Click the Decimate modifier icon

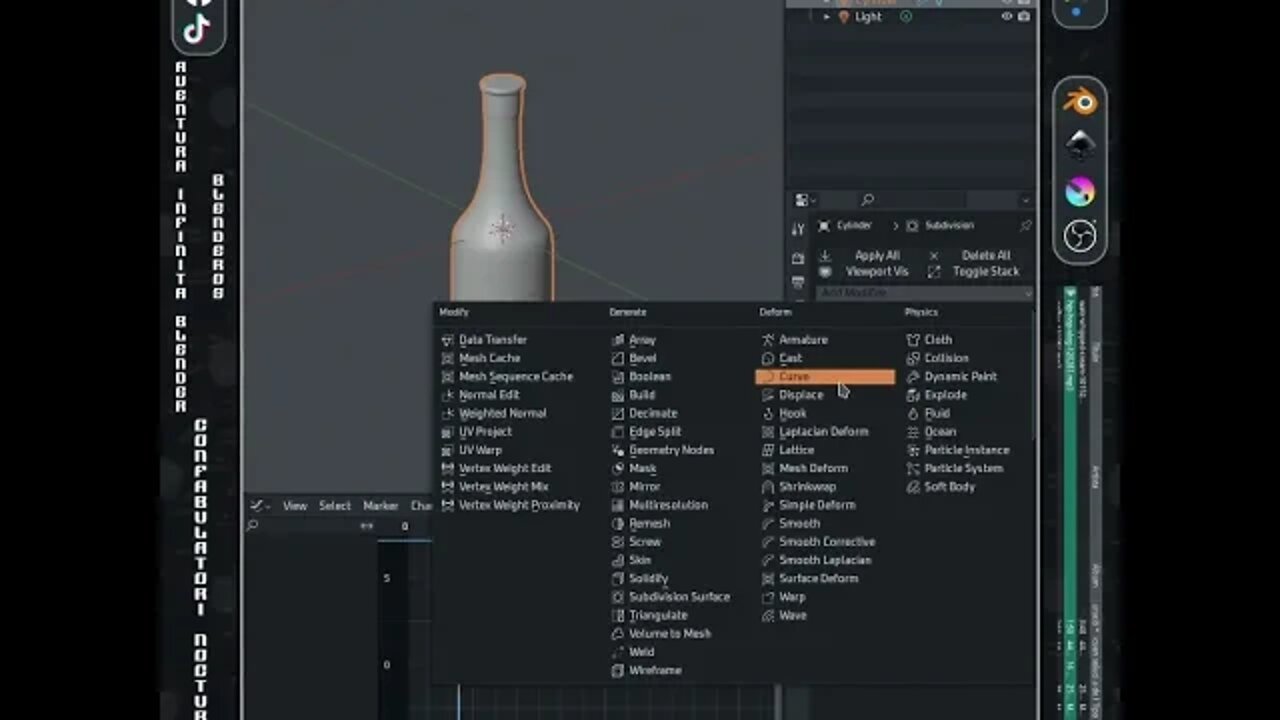coord(618,413)
